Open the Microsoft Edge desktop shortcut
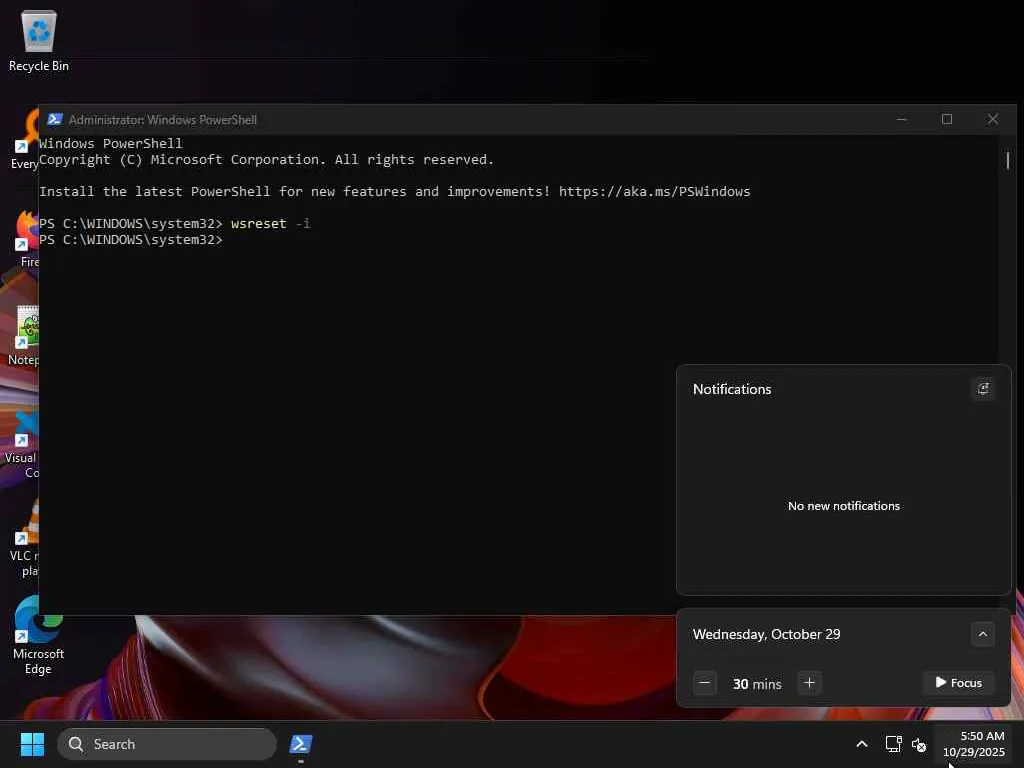 38,635
